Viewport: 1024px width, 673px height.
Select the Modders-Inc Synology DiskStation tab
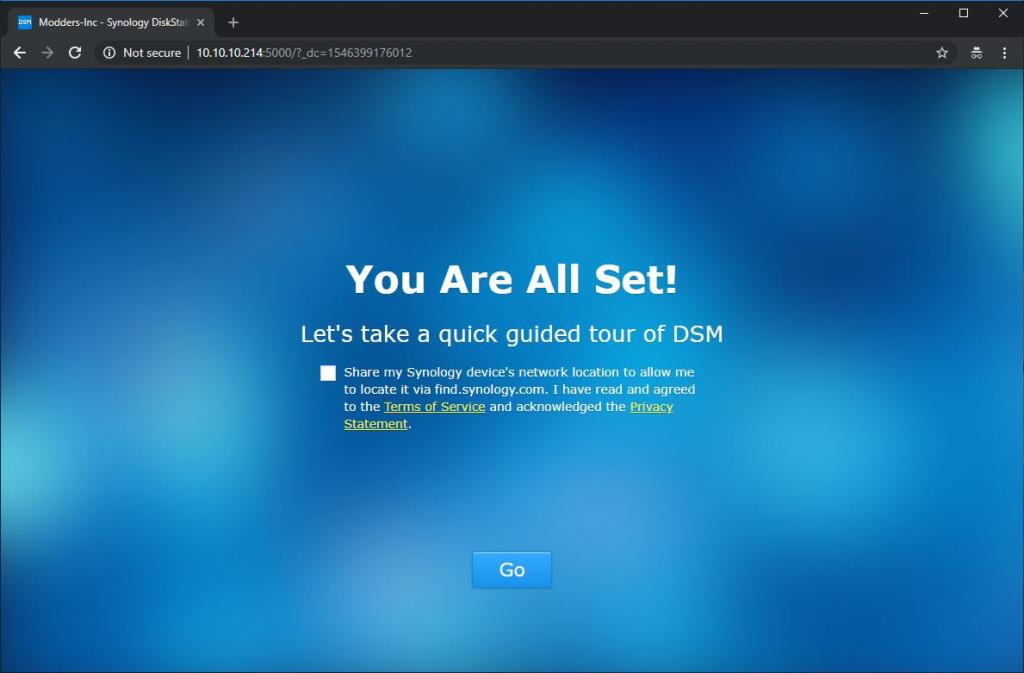tap(112, 22)
